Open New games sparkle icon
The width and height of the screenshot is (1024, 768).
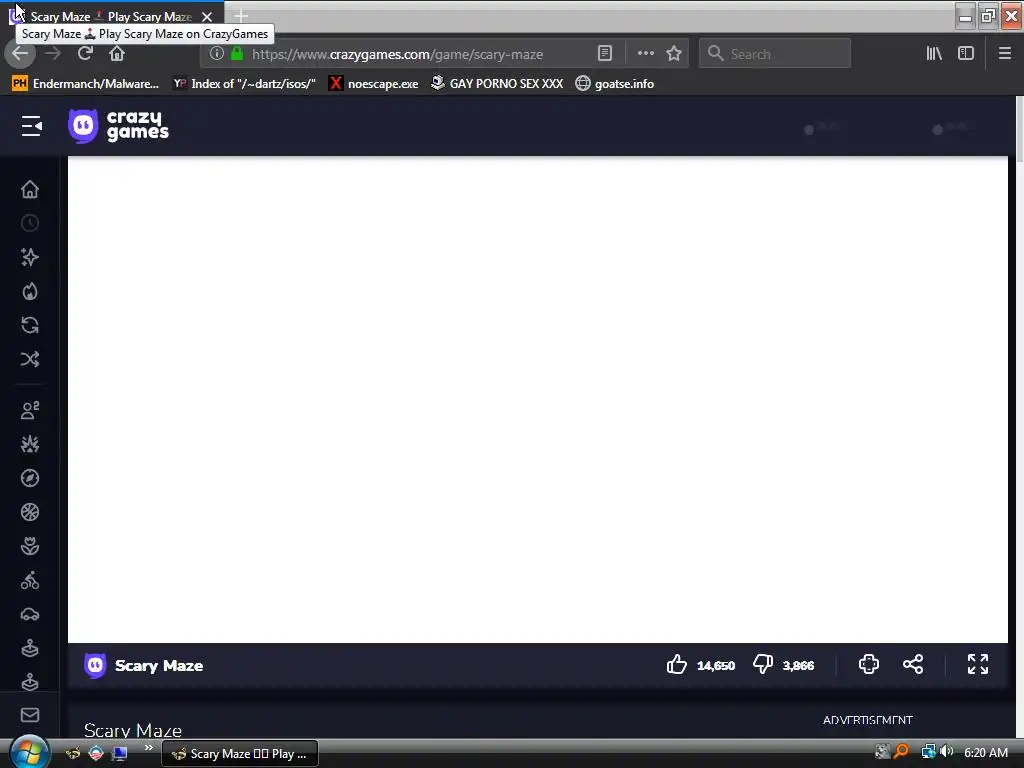coord(30,257)
